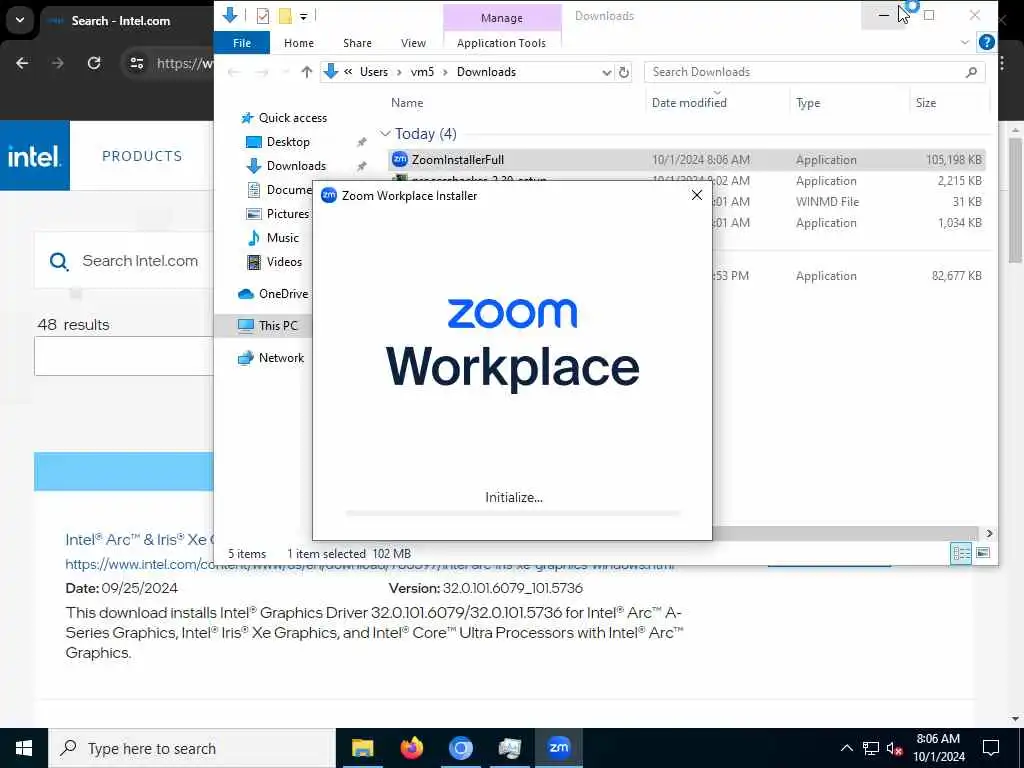Open the notification center icon

coord(991,748)
